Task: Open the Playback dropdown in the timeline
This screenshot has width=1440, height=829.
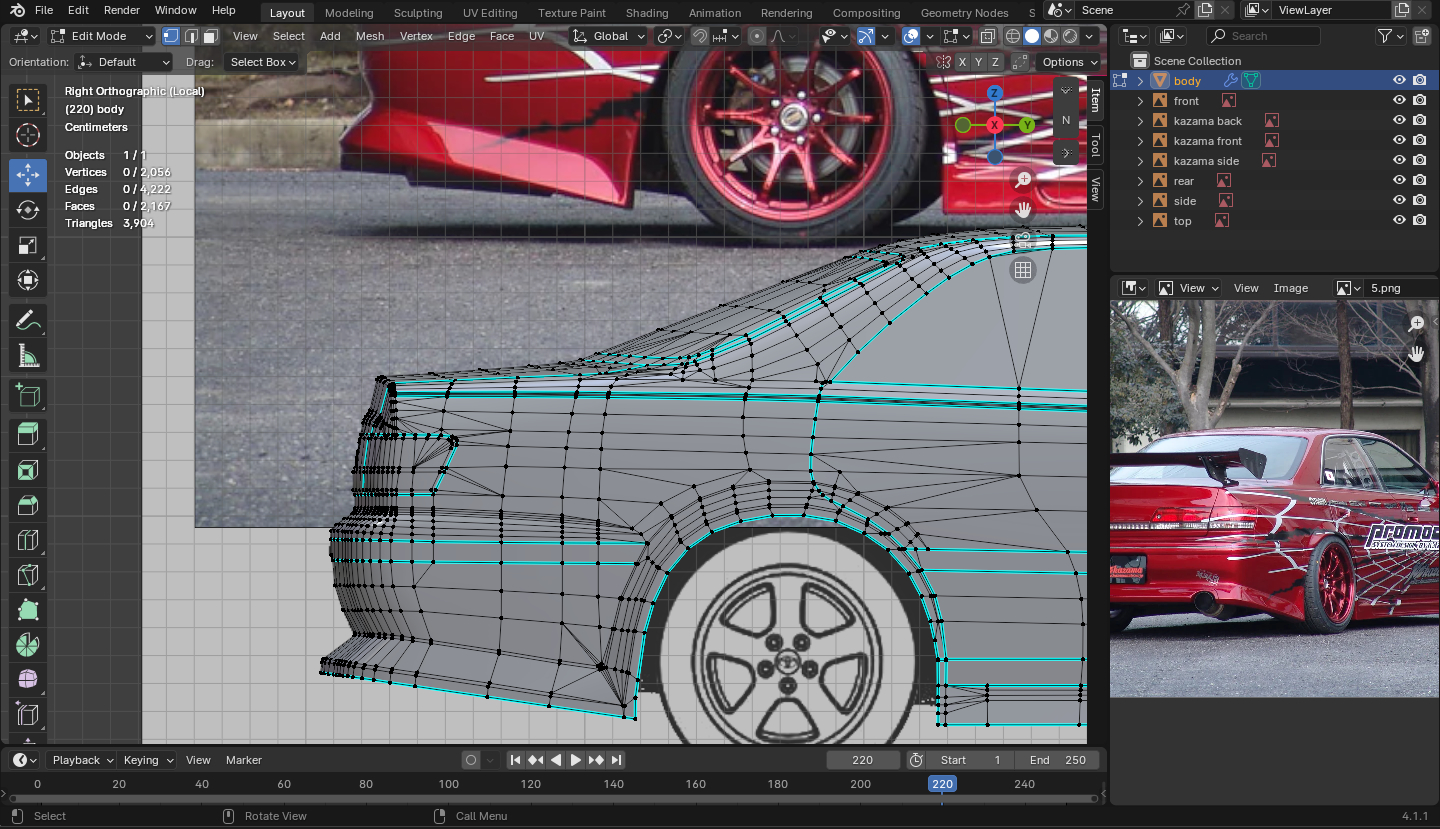Action: (x=82, y=760)
